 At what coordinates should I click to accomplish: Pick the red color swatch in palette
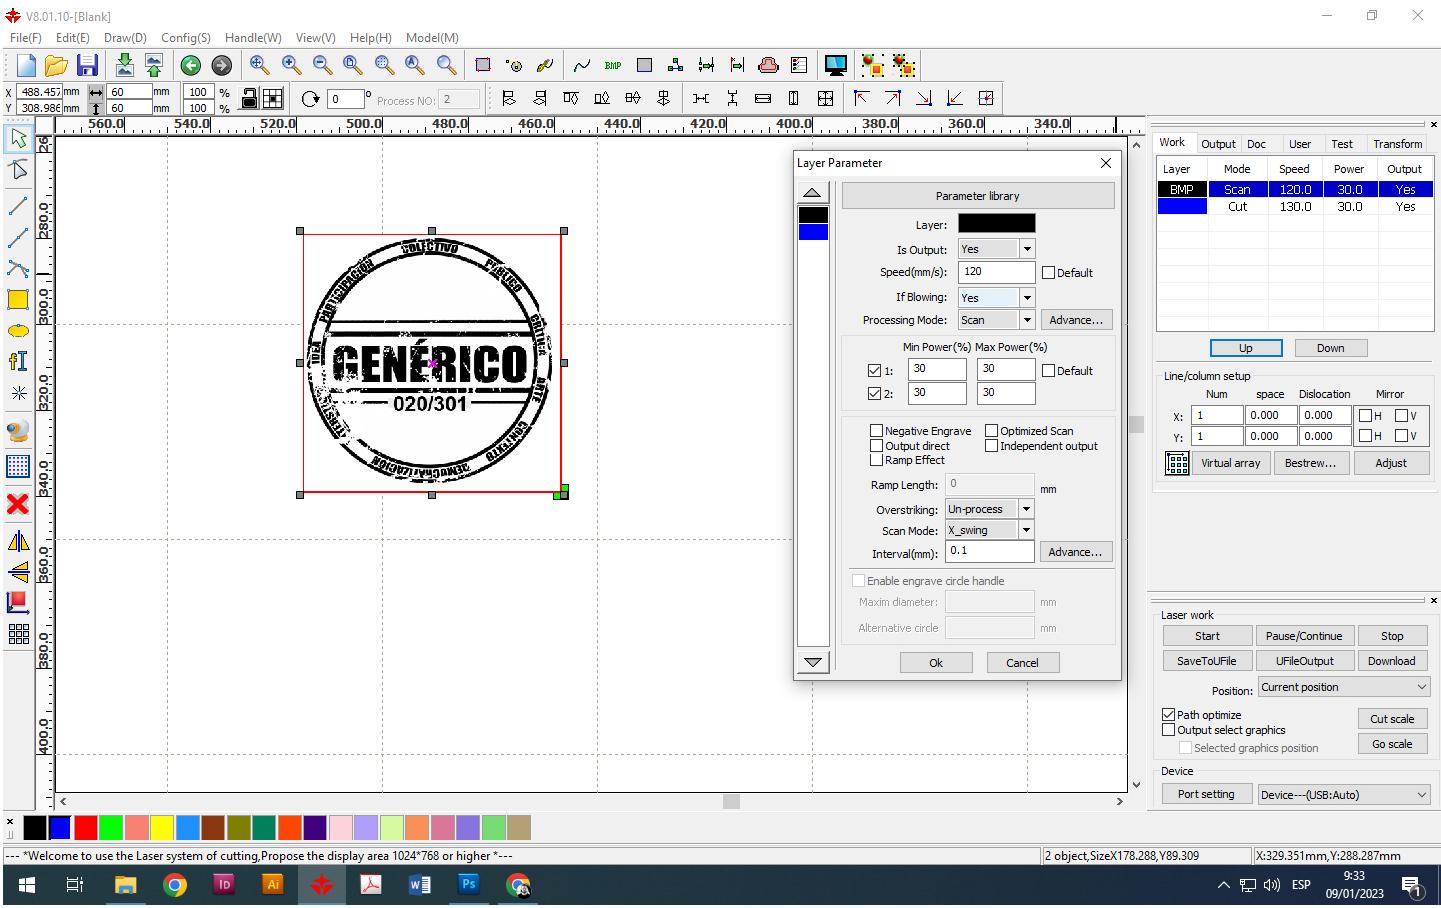point(85,828)
